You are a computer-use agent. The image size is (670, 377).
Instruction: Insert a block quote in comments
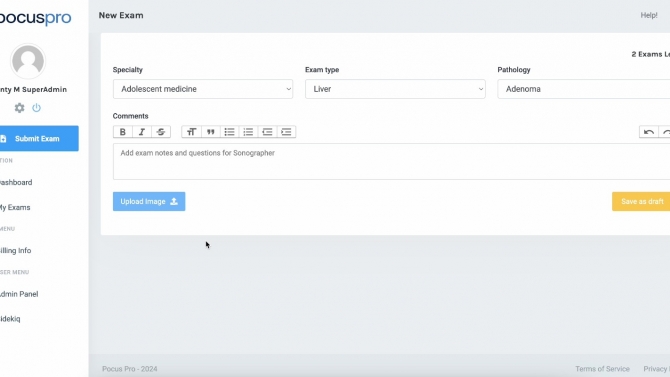point(211,132)
